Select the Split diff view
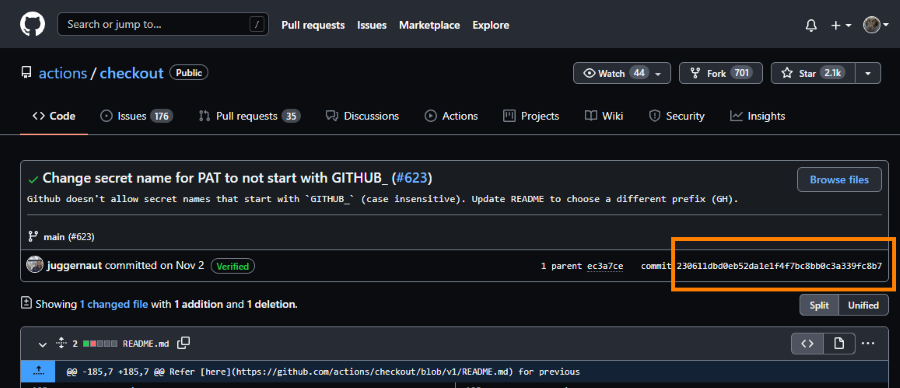Screen dimensions: 900x388 [819, 305]
